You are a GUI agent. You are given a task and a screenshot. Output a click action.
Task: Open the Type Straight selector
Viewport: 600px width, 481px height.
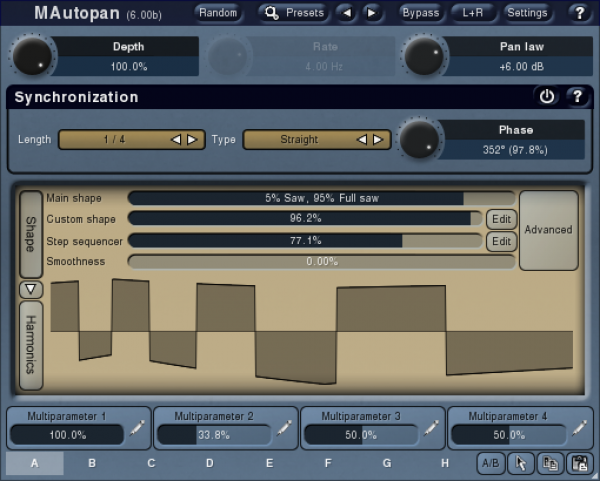coord(317,139)
